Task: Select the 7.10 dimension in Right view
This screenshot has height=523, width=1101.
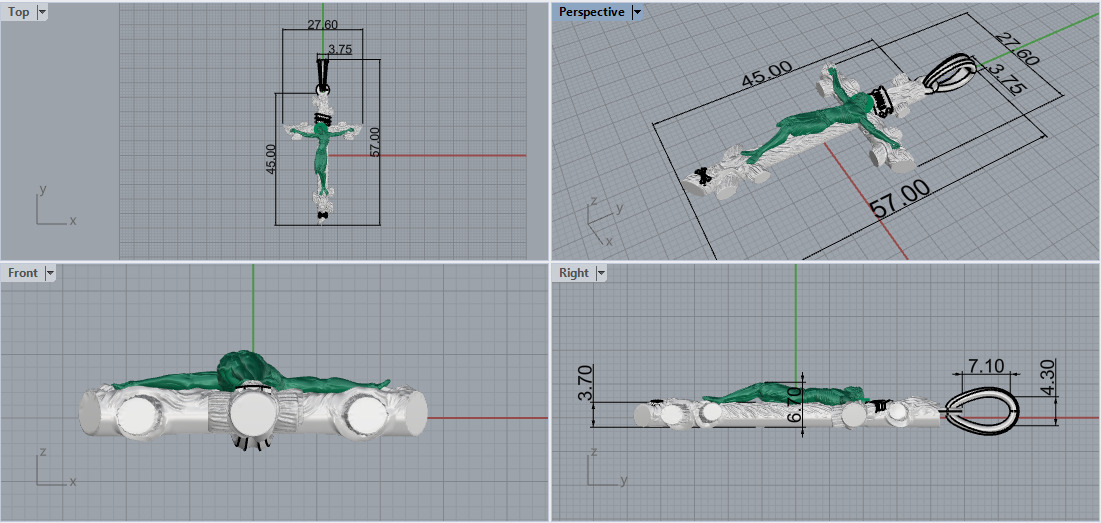Action: [x=987, y=365]
